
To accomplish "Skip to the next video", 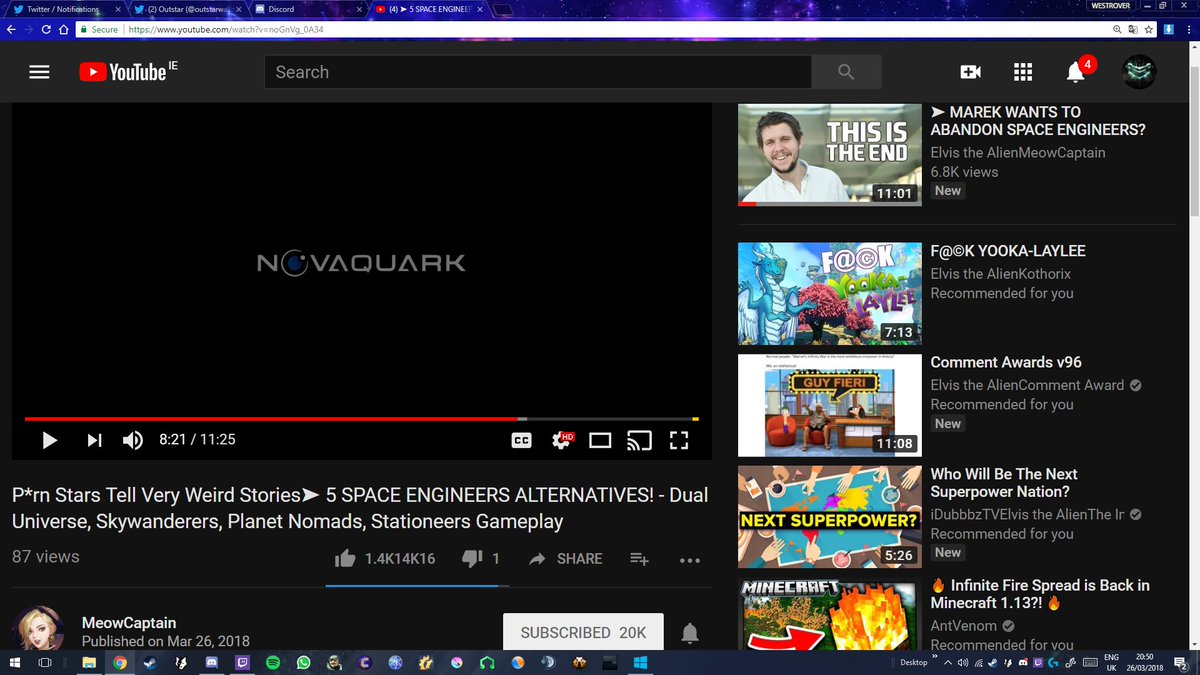I will [x=94, y=440].
